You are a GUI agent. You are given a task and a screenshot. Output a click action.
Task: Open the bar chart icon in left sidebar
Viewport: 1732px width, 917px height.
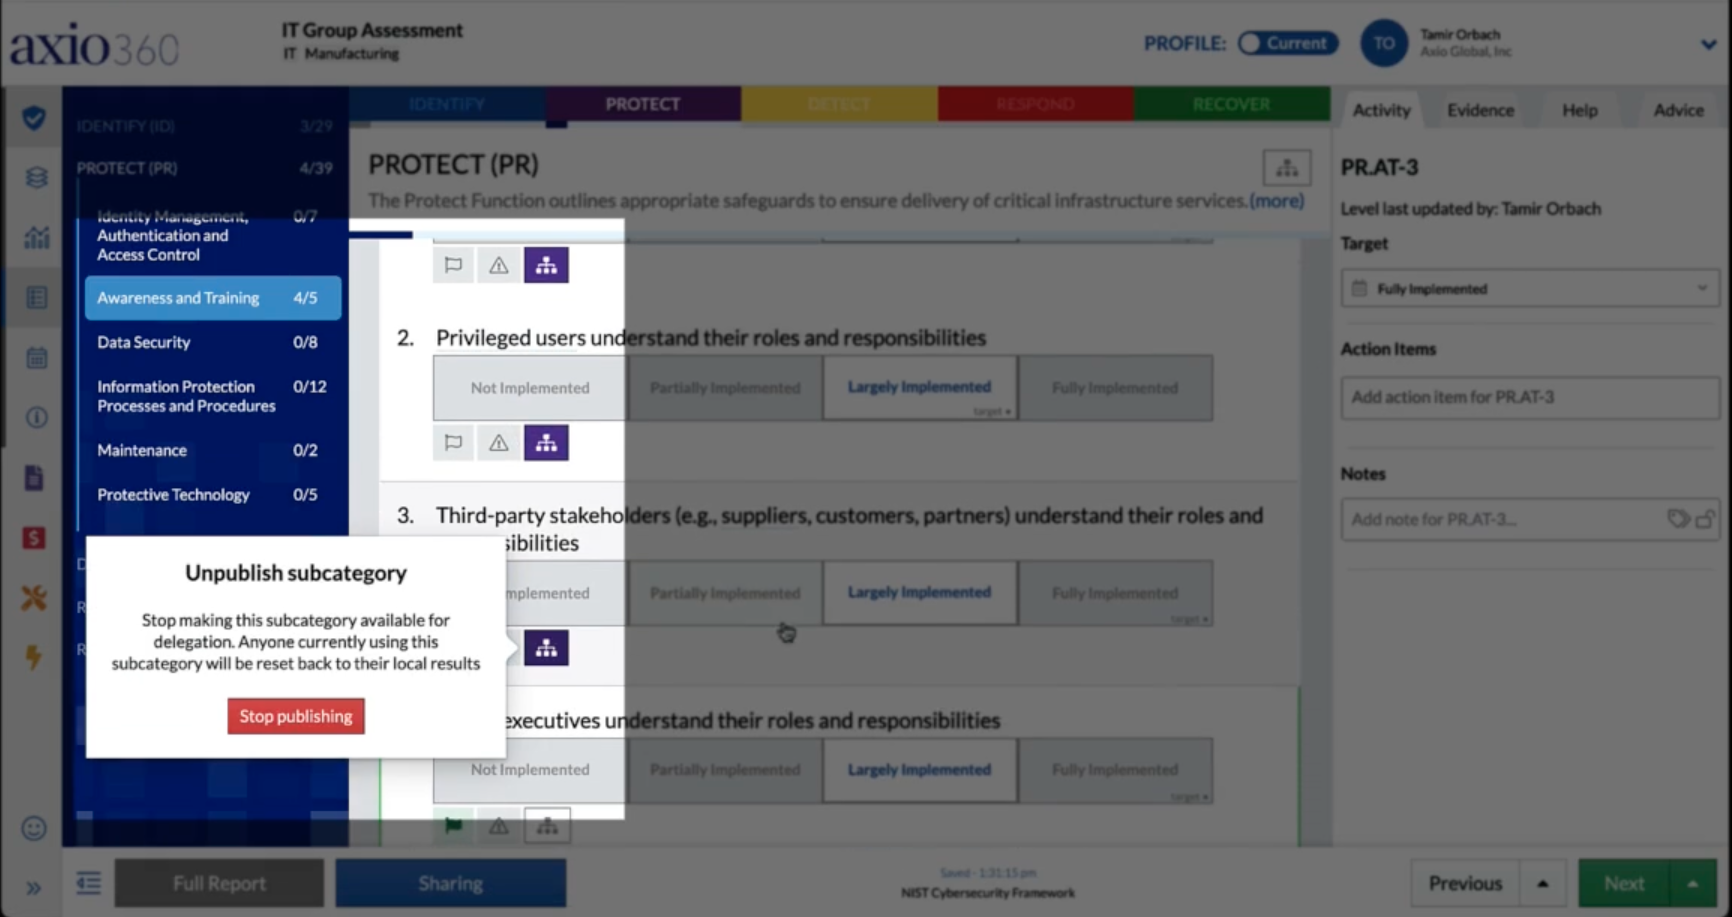tap(36, 238)
